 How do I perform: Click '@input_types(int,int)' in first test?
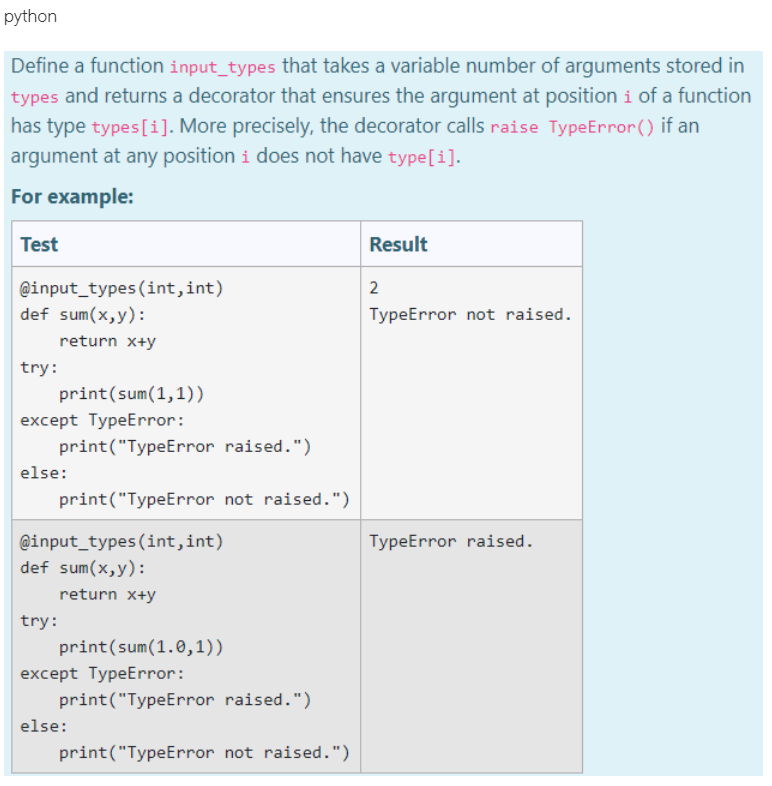tap(122, 288)
